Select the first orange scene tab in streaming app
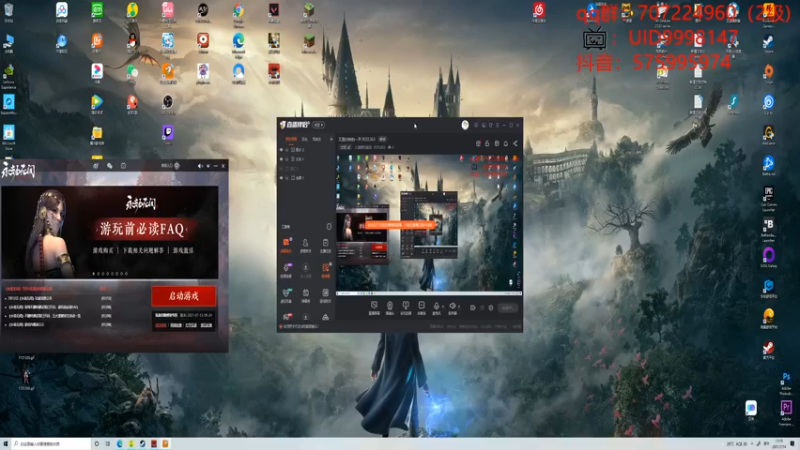The width and height of the screenshot is (800, 450). [291, 139]
